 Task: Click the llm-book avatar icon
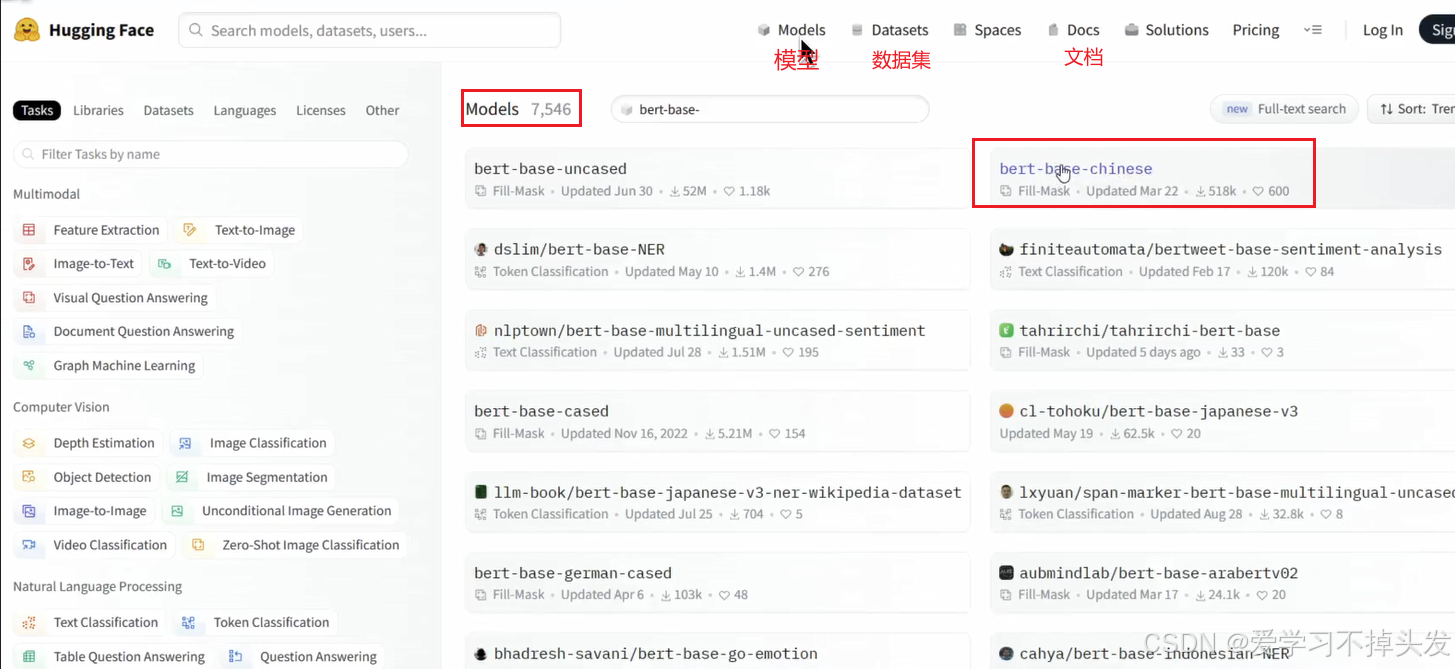coord(481,492)
